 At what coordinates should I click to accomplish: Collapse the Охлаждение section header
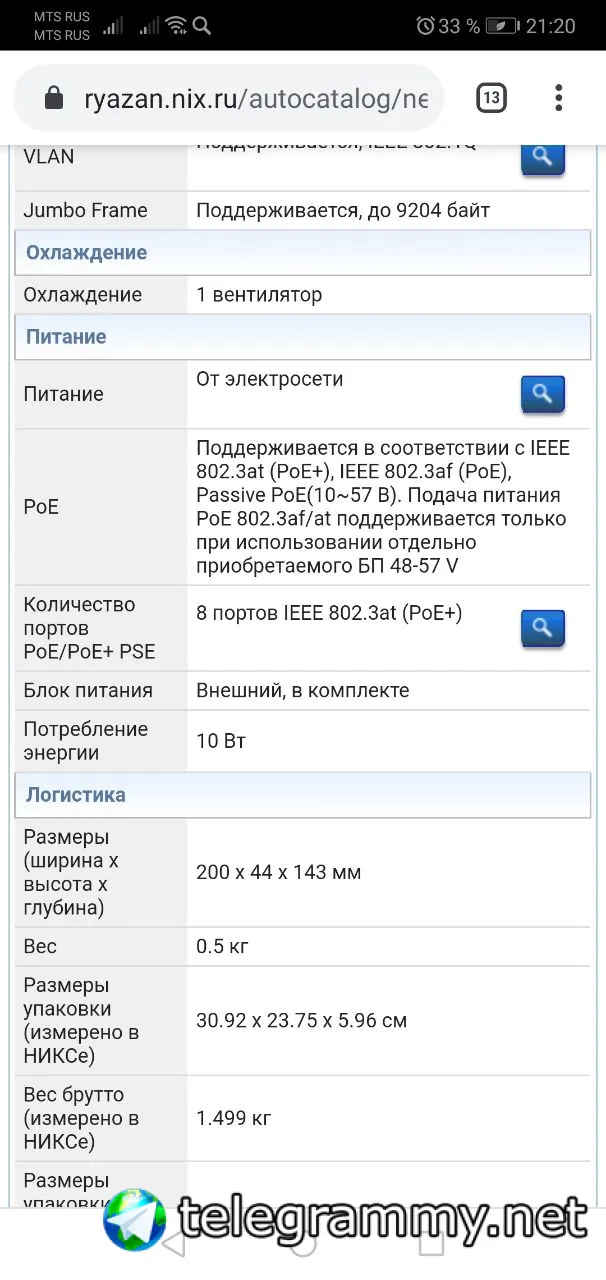pyautogui.click(x=303, y=253)
